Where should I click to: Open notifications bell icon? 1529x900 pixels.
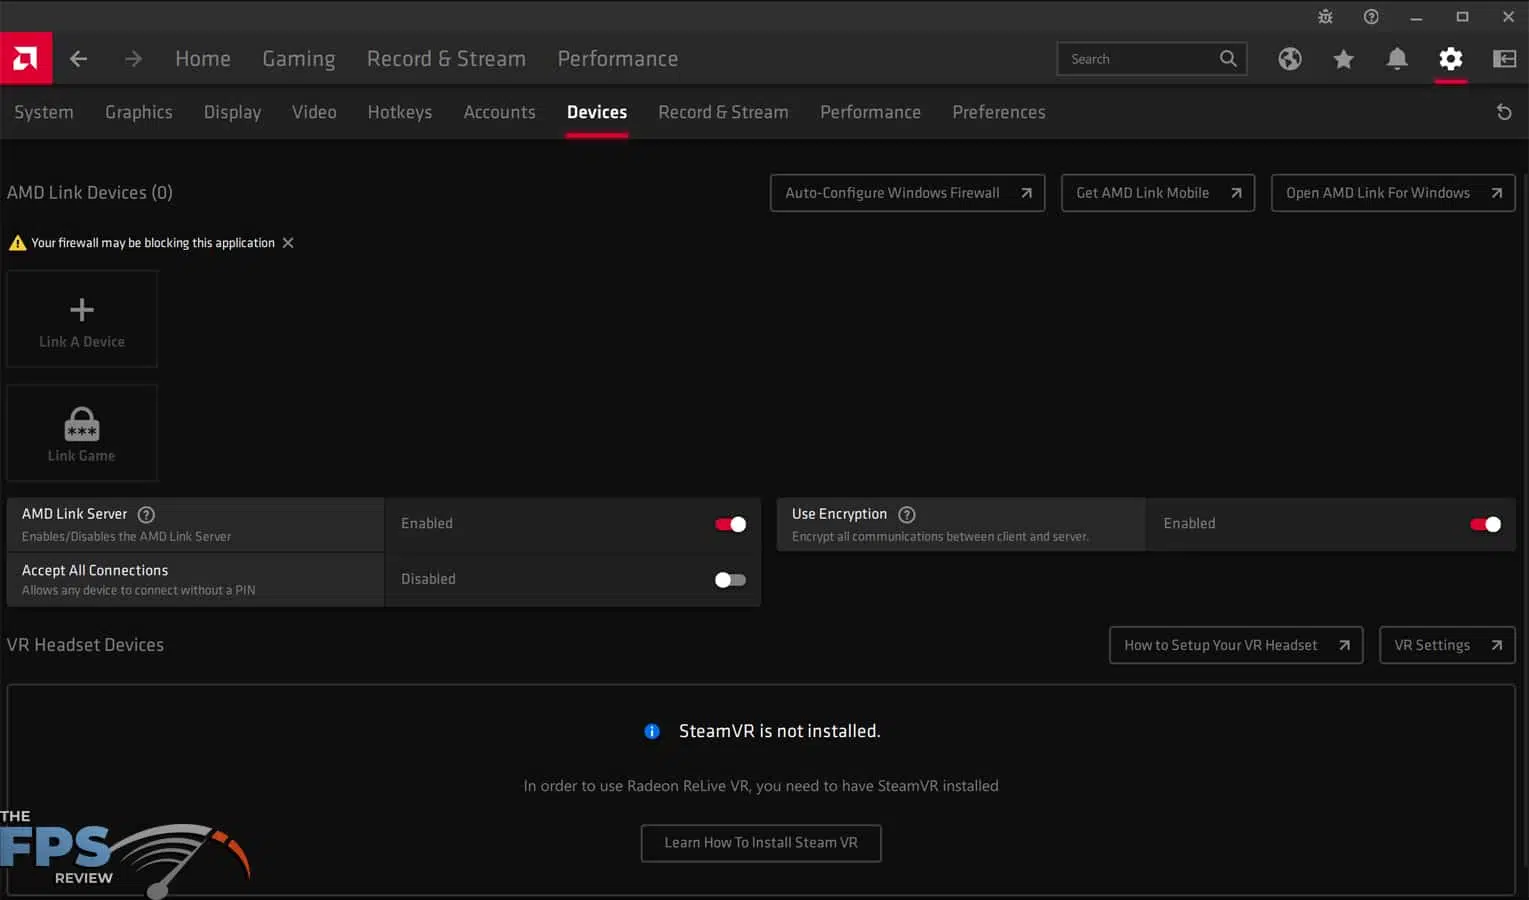click(1397, 59)
